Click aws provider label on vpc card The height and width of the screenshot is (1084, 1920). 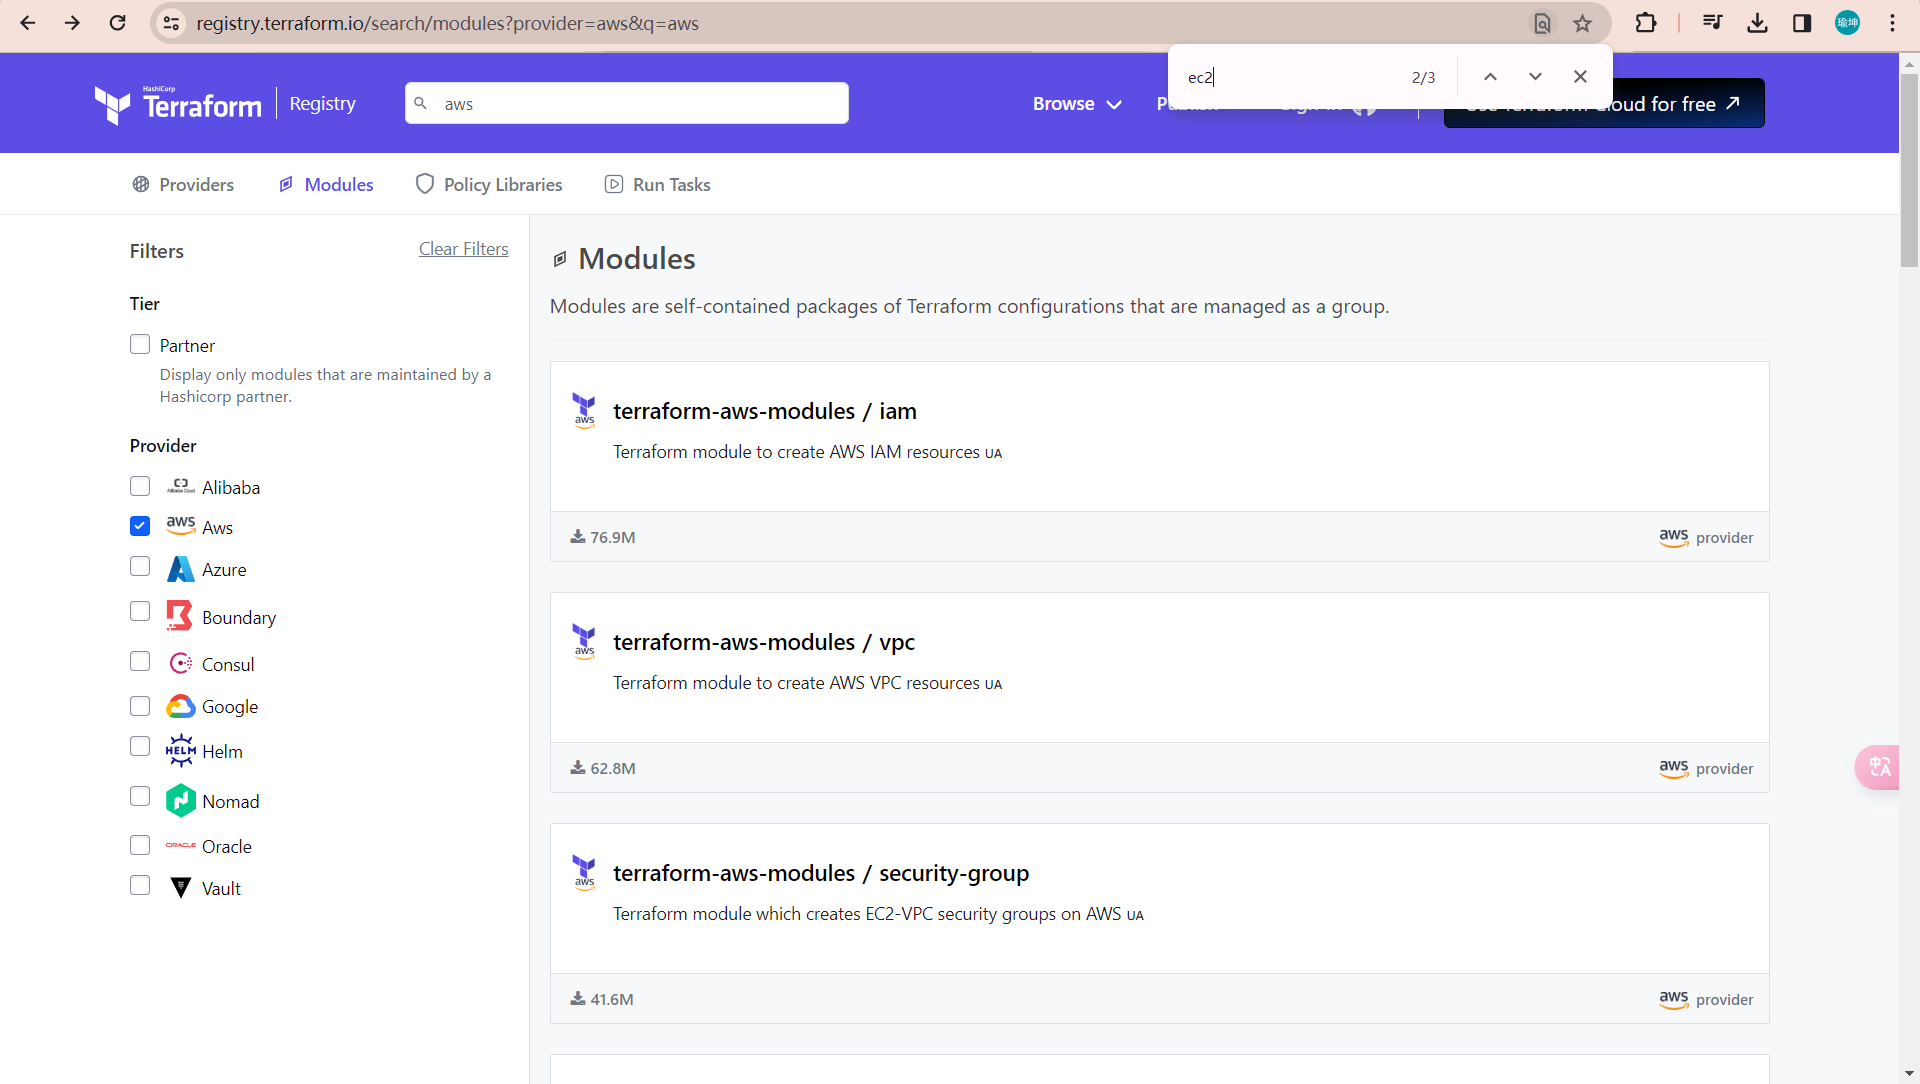coord(1706,768)
